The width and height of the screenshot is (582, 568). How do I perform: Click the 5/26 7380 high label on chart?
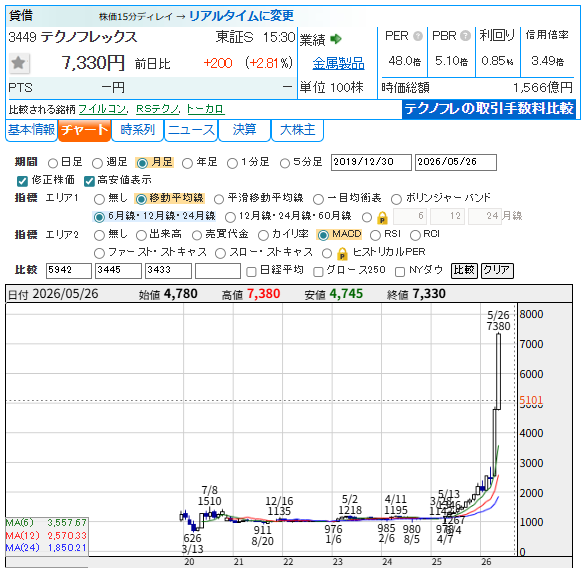(x=498, y=321)
